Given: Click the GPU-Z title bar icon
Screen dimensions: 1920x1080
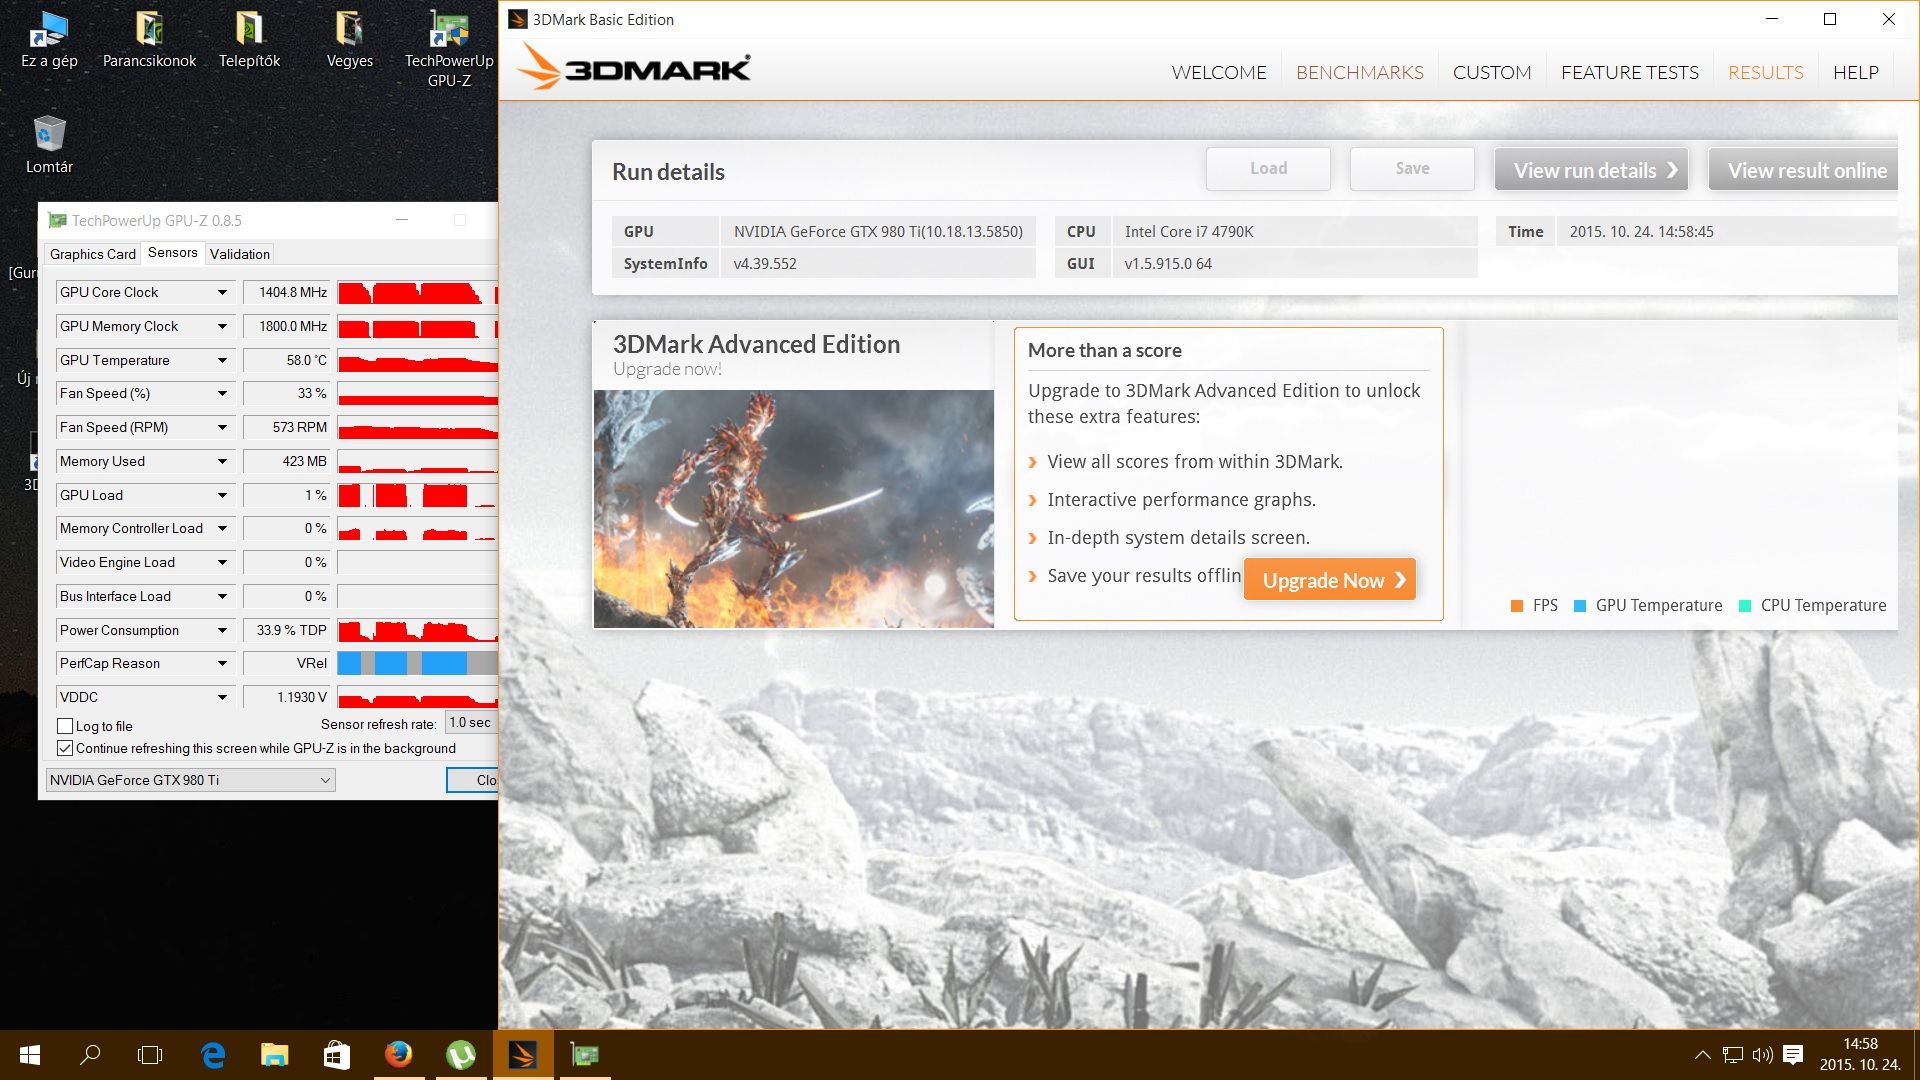Looking at the screenshot, I should (x=58, y=220).
